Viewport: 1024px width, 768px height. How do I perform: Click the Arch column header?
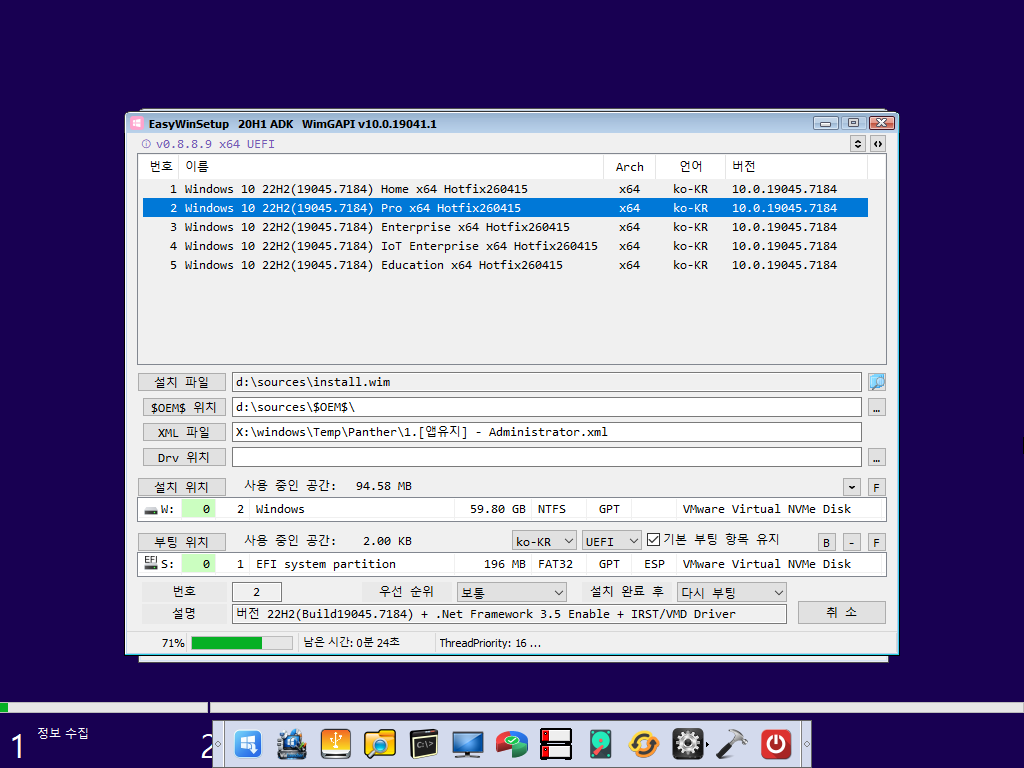630,167
